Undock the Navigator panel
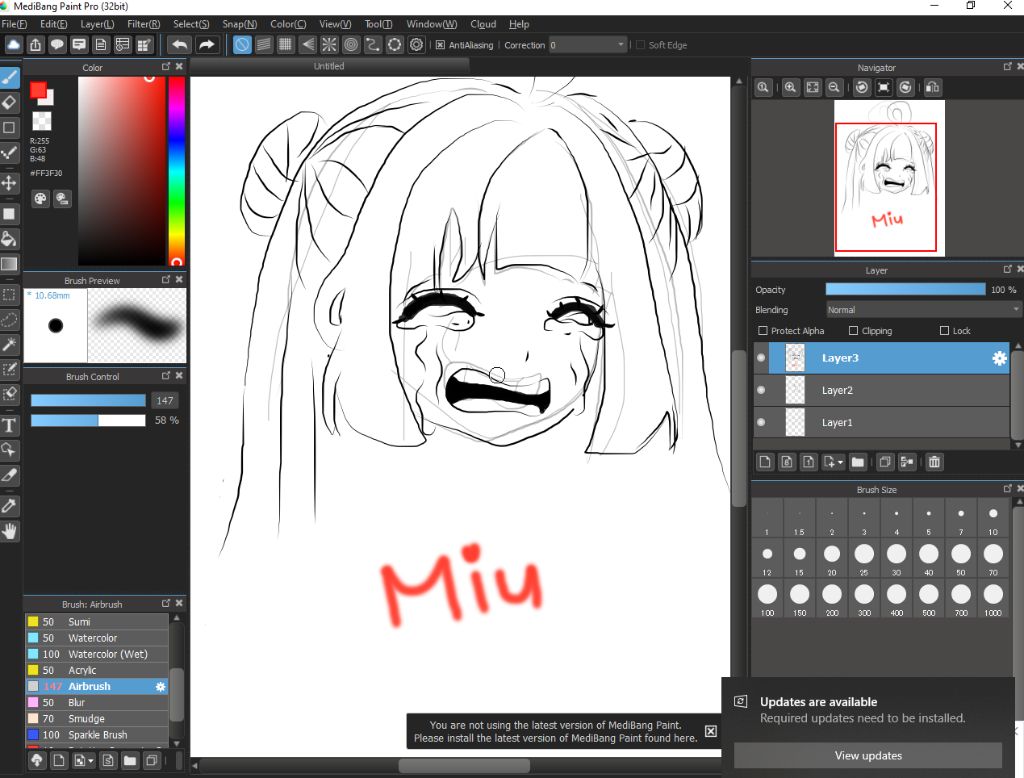 pos(1007,67)
